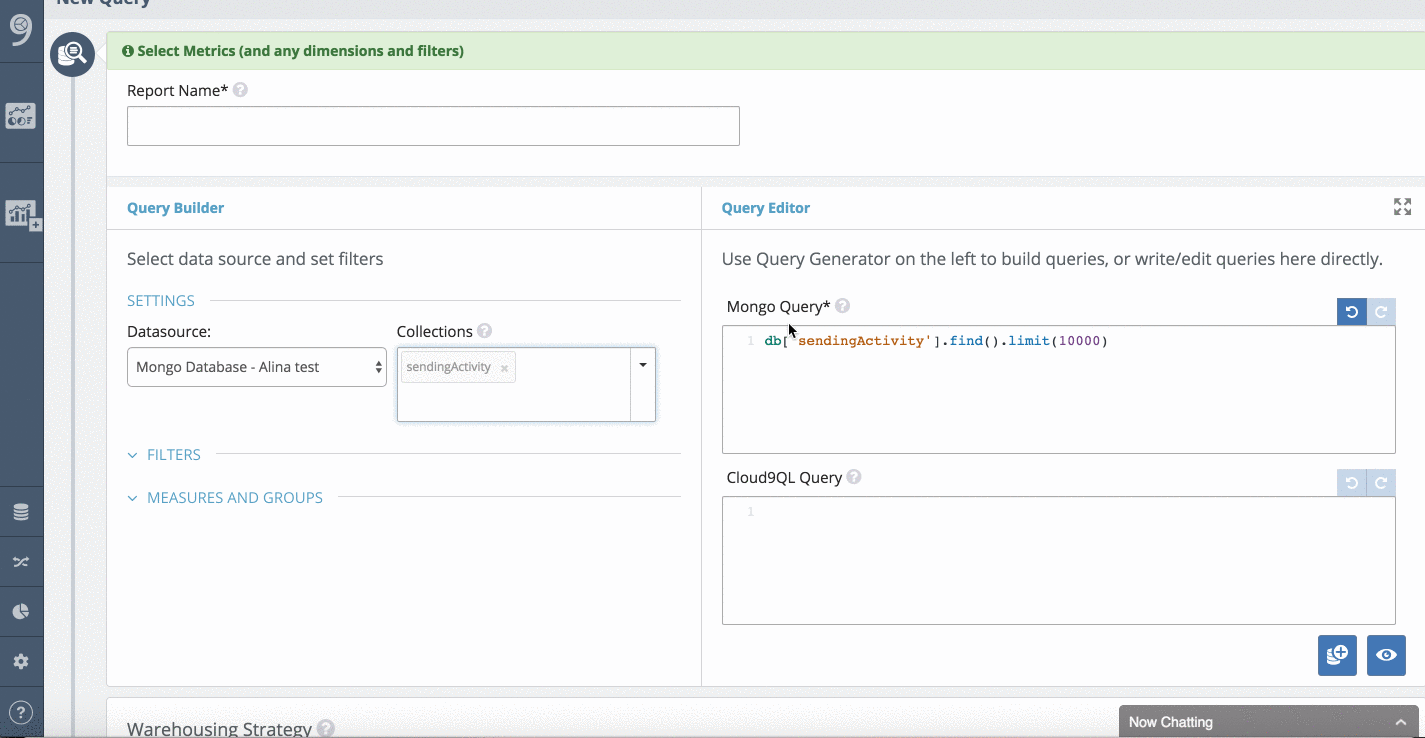Open the Report Name help tooltip
The width and height of the screenshot is (1425, 738).
239,89
